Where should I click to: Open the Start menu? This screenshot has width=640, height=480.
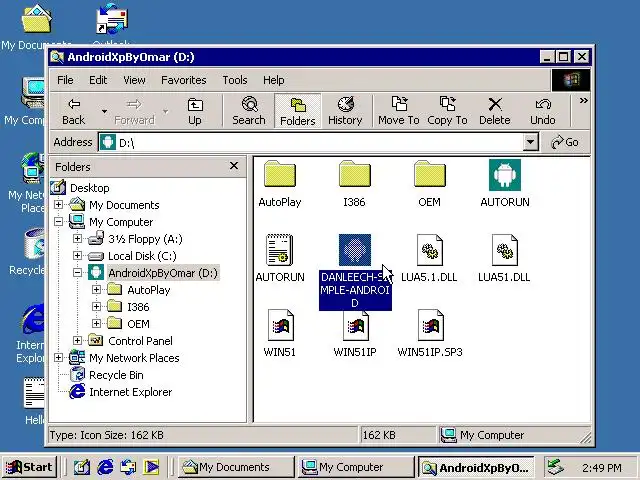(29, 467)
